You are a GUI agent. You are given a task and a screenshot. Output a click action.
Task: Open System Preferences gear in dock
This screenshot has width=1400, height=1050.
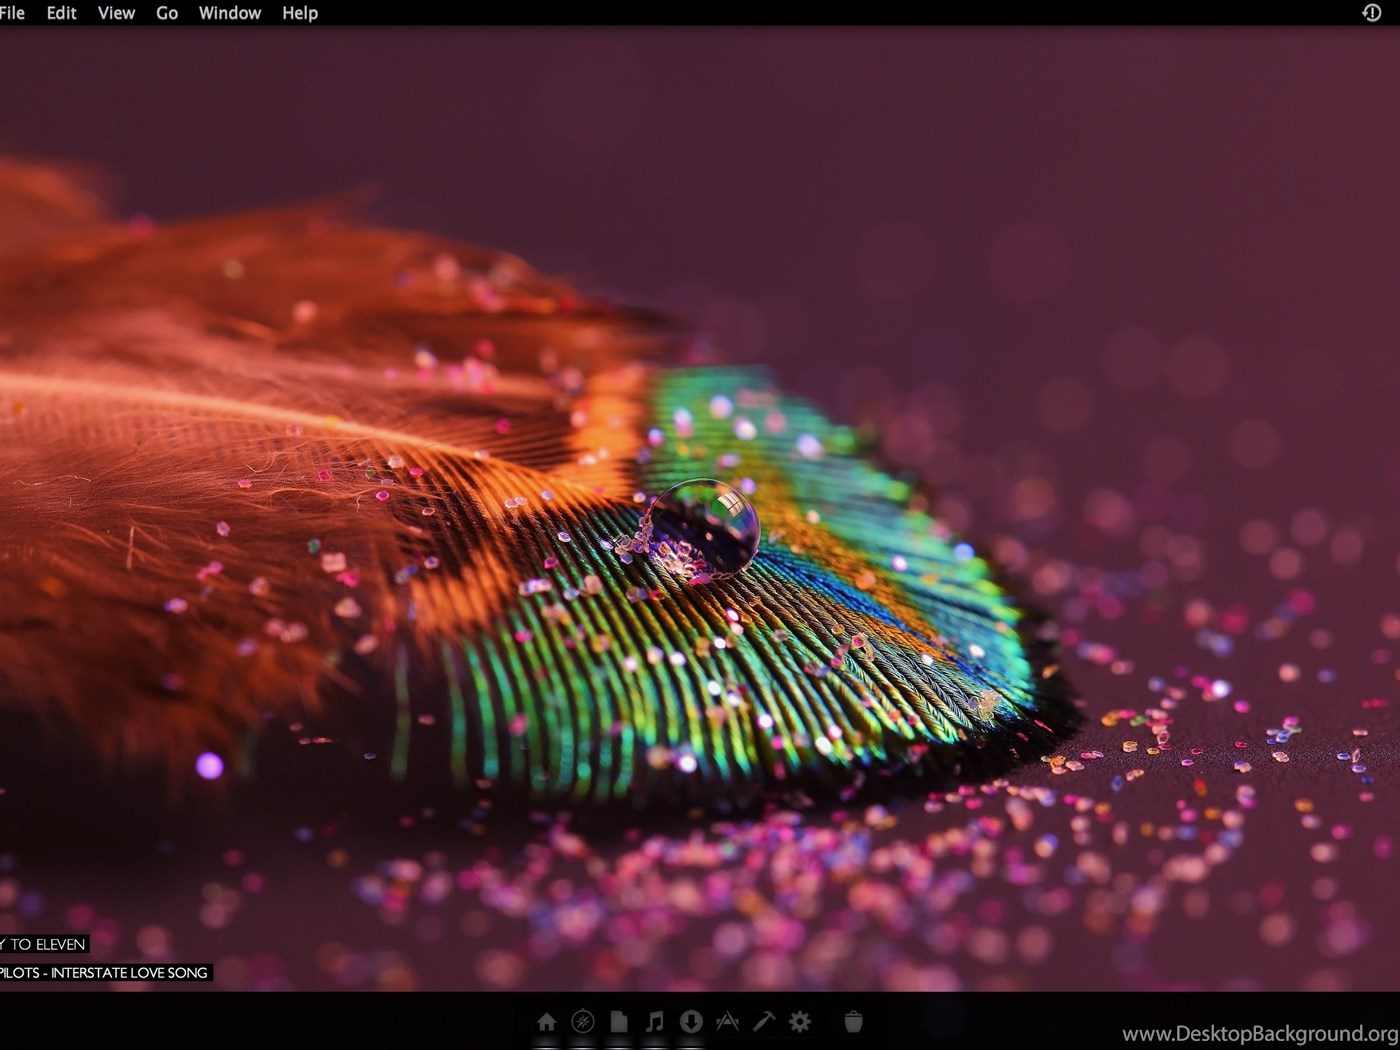[800, 1021]
